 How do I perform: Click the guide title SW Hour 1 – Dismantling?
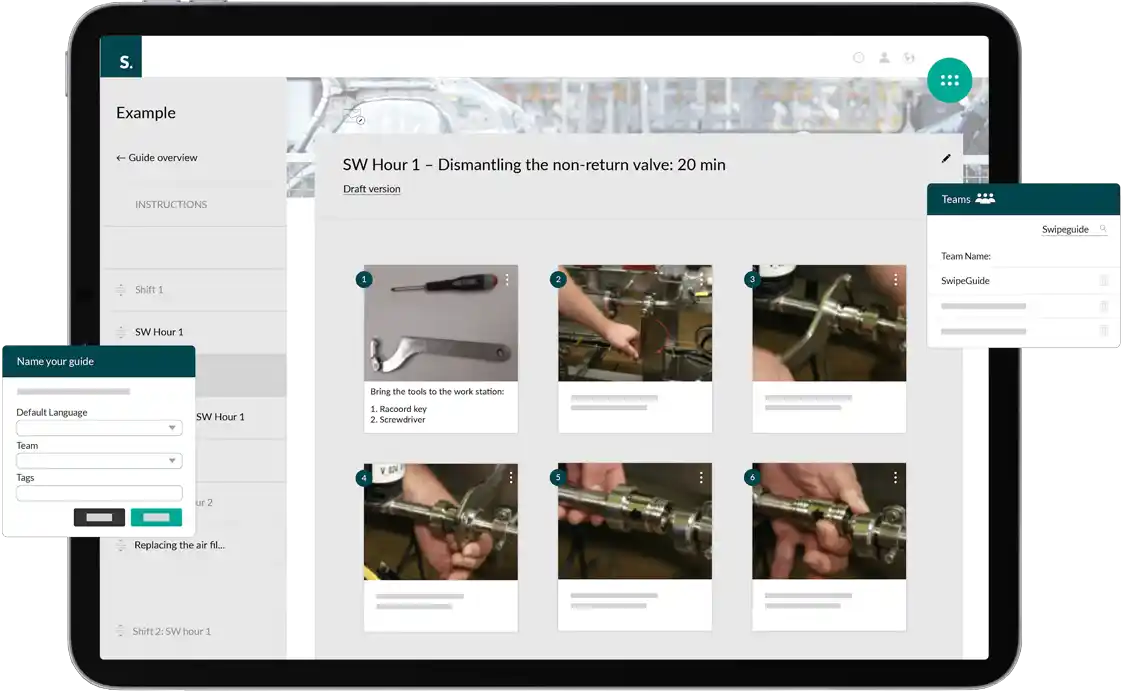(x=534, y=165)
